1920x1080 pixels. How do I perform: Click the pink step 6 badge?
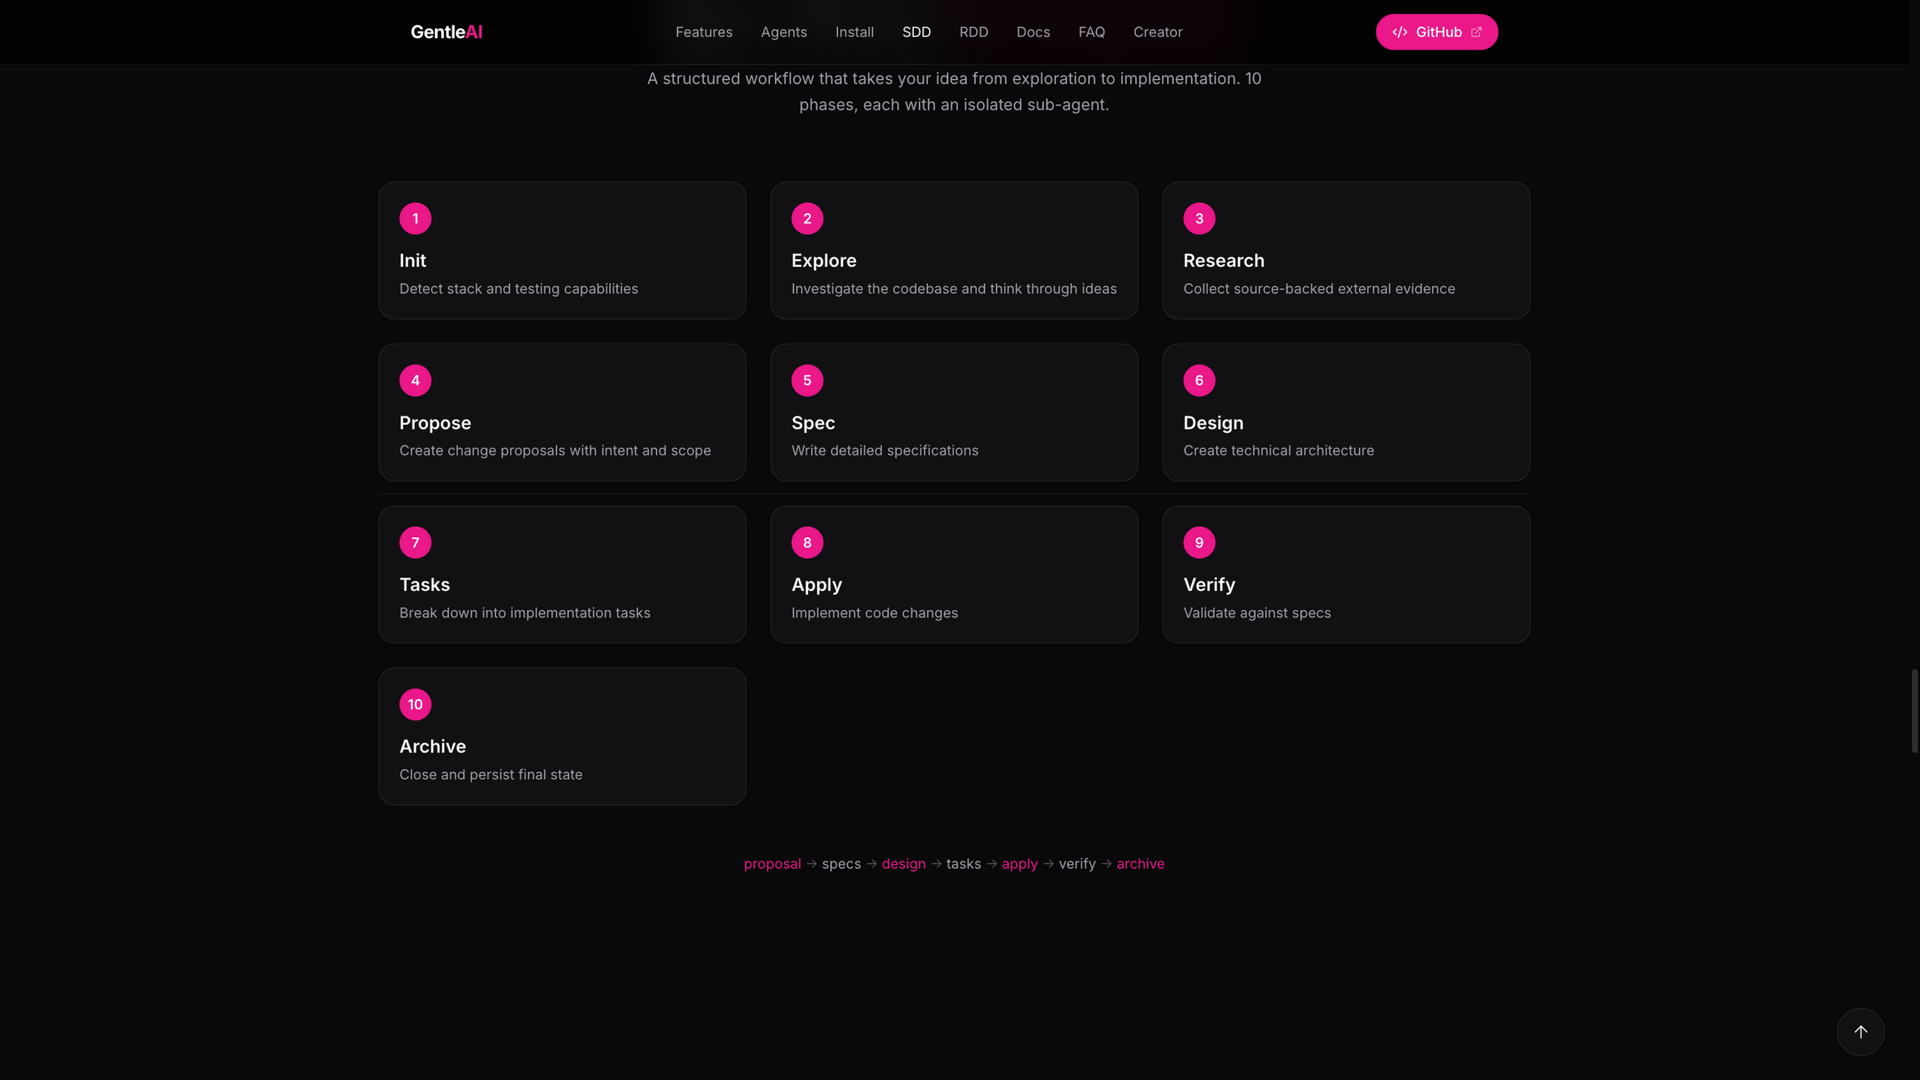pos(1199,380)
